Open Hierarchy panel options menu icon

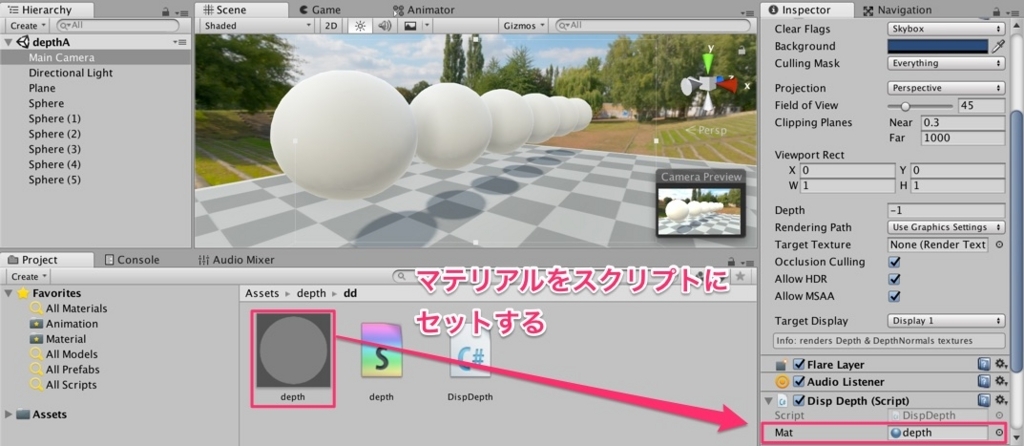click(180, 12)
